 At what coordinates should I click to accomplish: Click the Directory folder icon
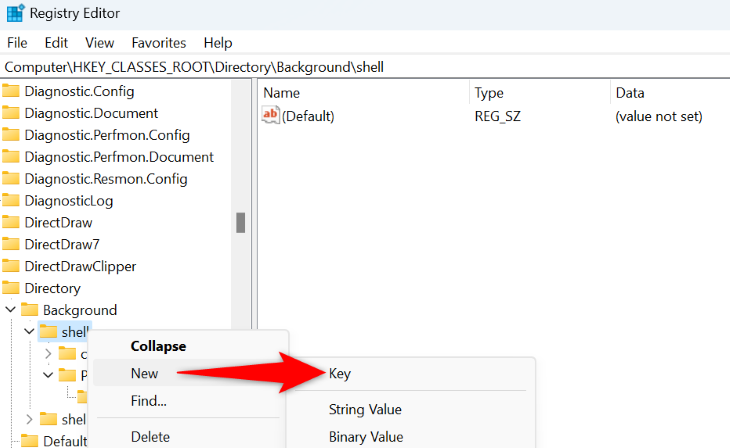tap(11, 288)
